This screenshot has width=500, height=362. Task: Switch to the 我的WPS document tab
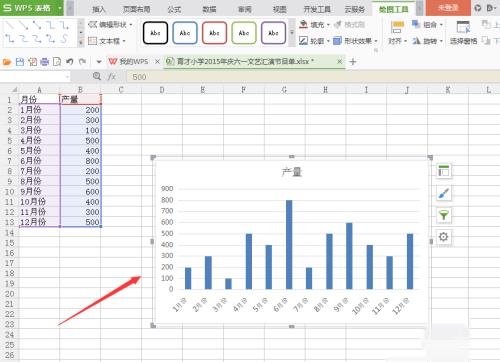[130, 62]
